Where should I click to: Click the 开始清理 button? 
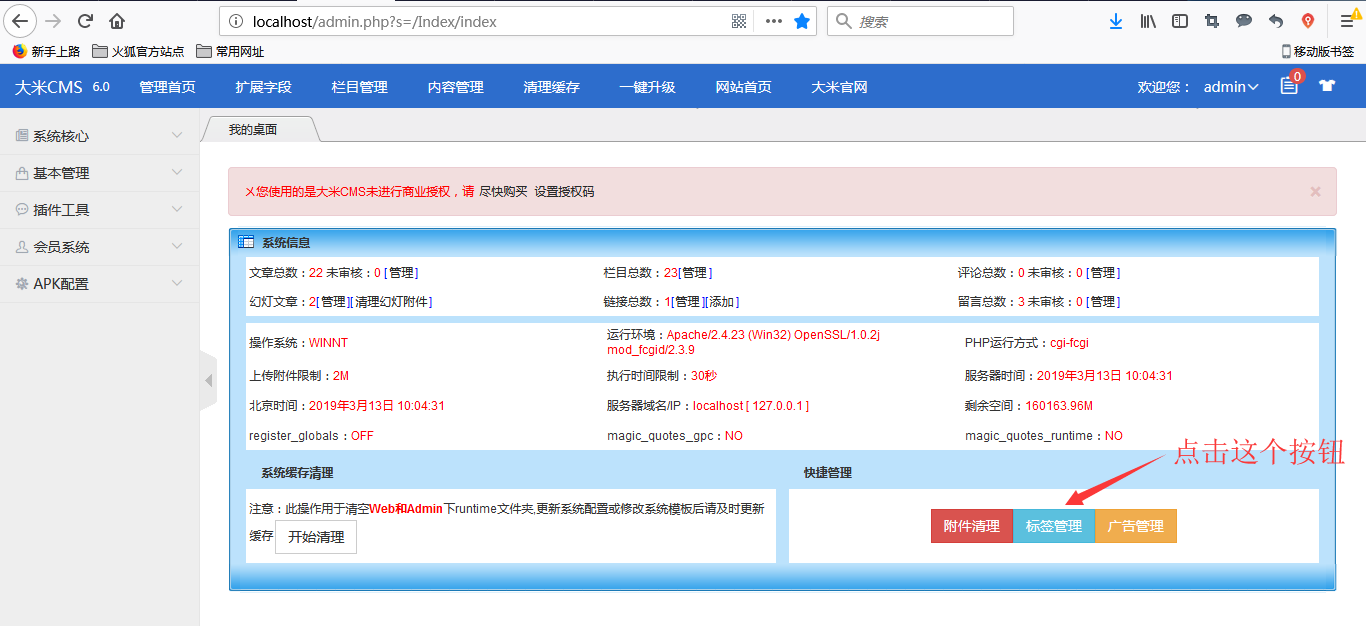click(316, 537)
